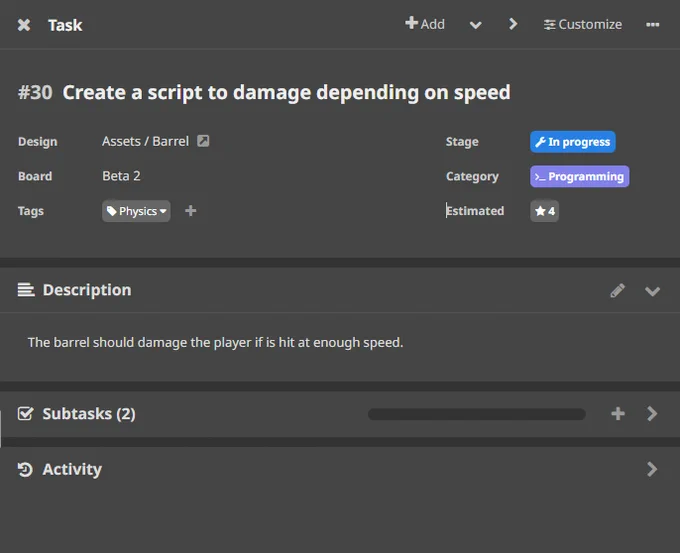Edit description with the pencil icon
Viewport: 680px width, 553px height.
(x=618, y=291)
